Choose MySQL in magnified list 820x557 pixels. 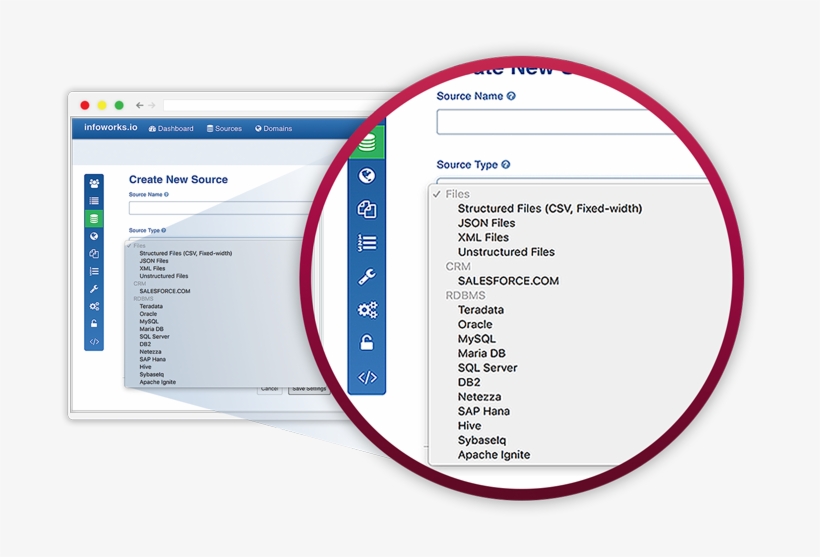476,339
